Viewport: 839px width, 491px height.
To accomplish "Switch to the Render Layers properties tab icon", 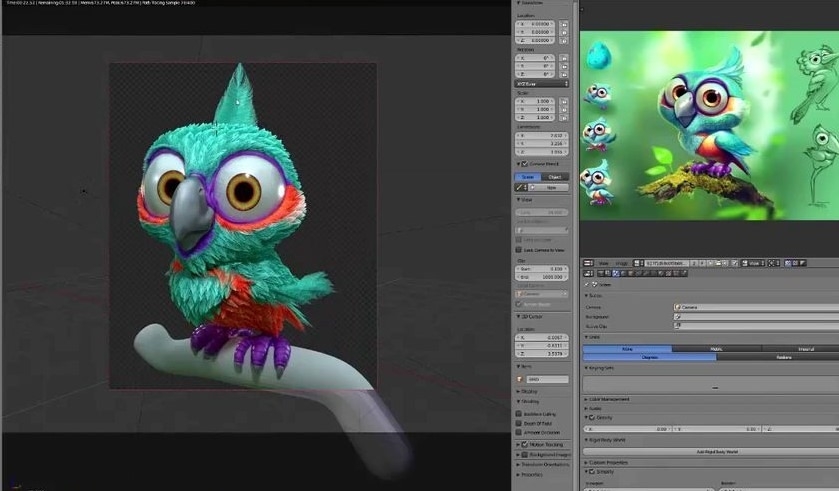I will pyautogui.click(x=608, y=273).
